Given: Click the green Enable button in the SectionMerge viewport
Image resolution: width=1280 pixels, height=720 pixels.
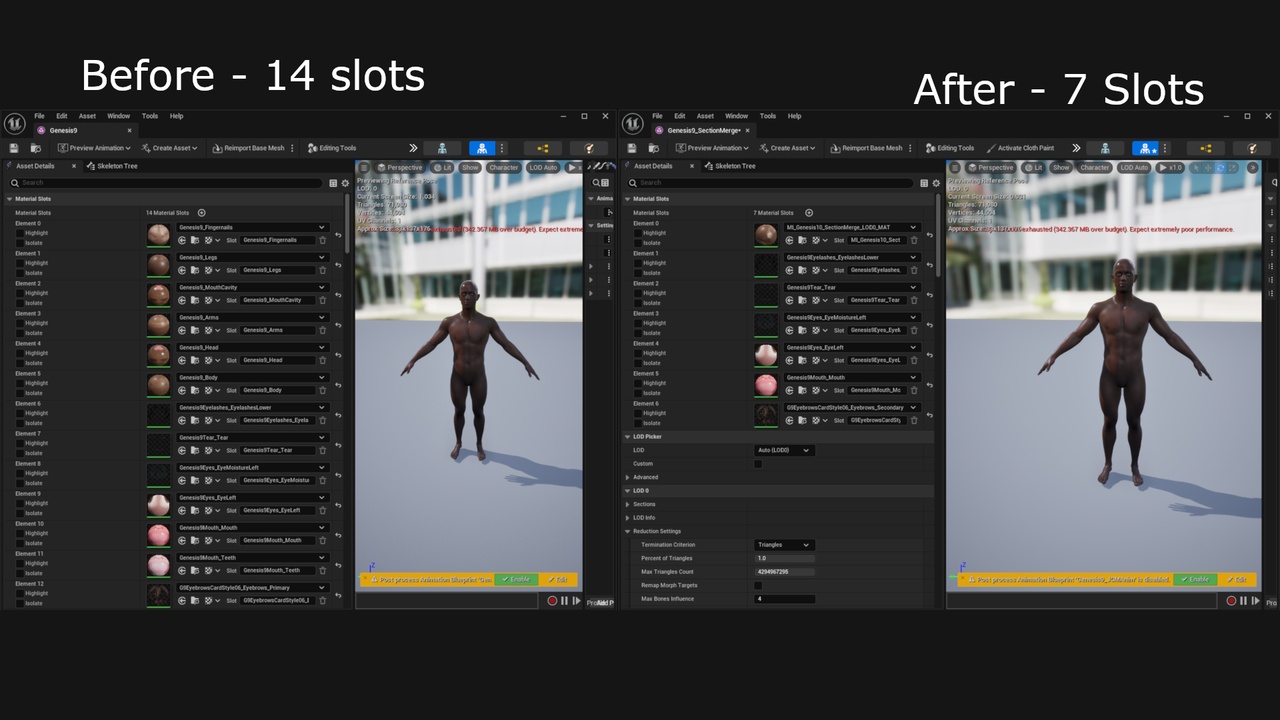Looking at the screenshot, I should [1195, 579].
